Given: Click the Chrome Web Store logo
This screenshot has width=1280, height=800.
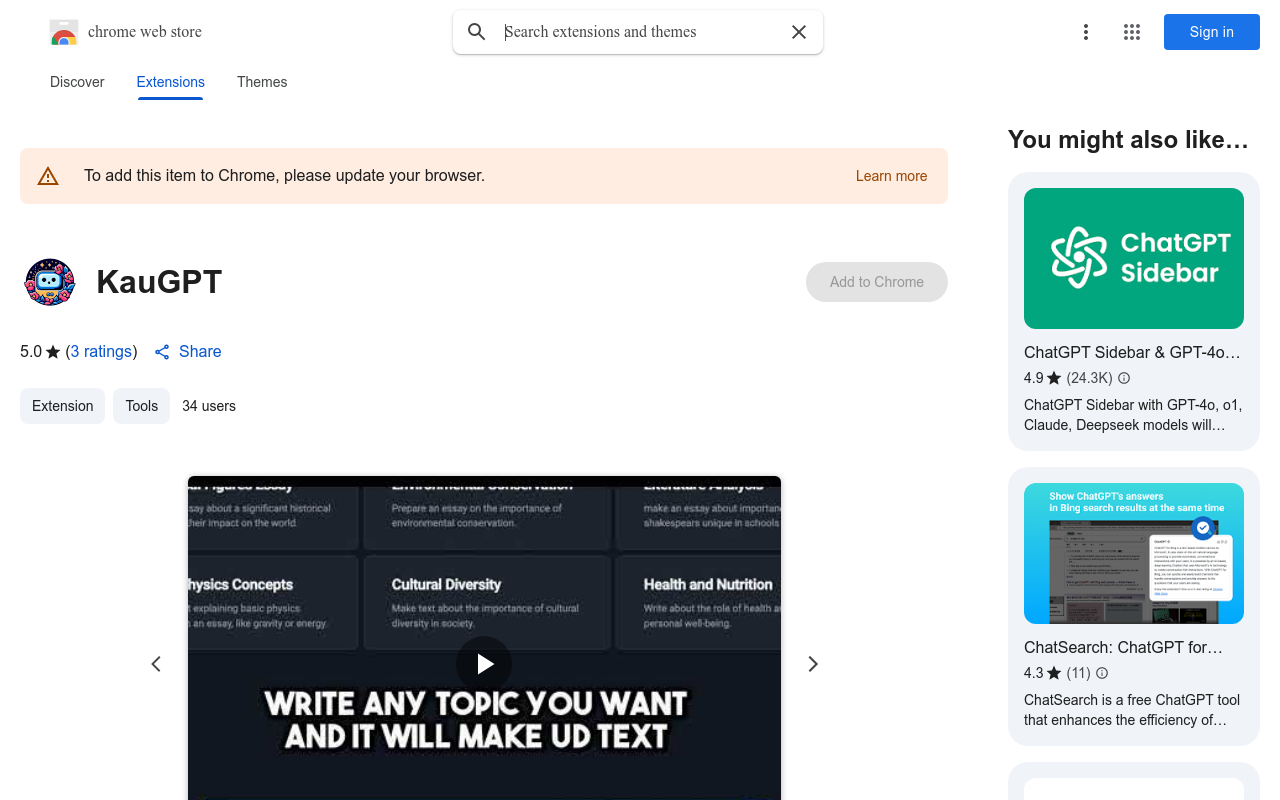Looking at the screenshot, I should 64,32.
